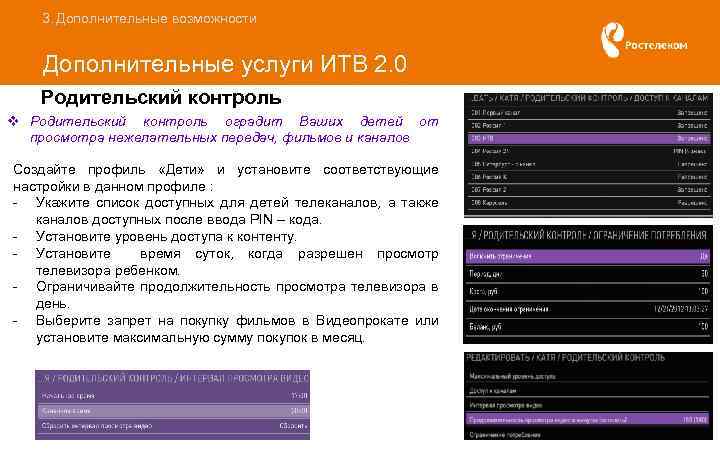
Task: Click the Rostelecom logo
Action: point(644,40)
